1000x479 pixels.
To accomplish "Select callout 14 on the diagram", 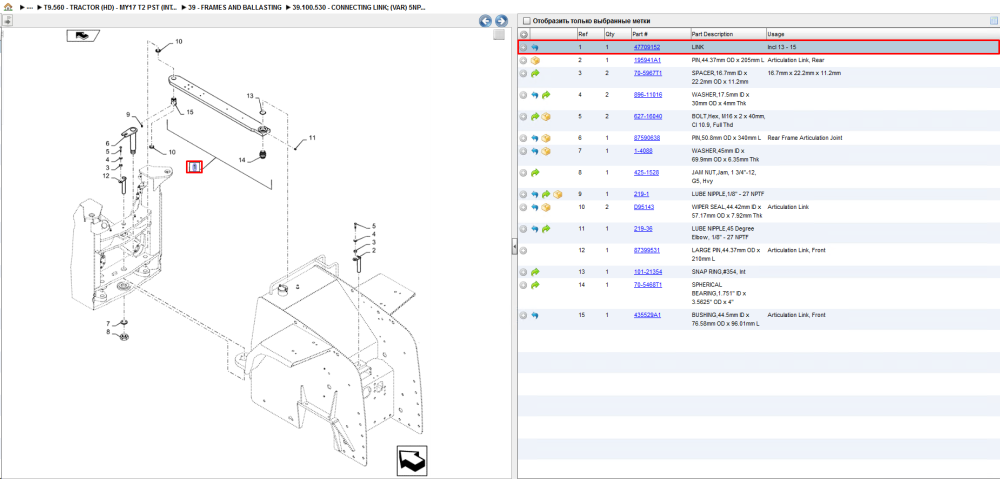I will click(242, 159).
